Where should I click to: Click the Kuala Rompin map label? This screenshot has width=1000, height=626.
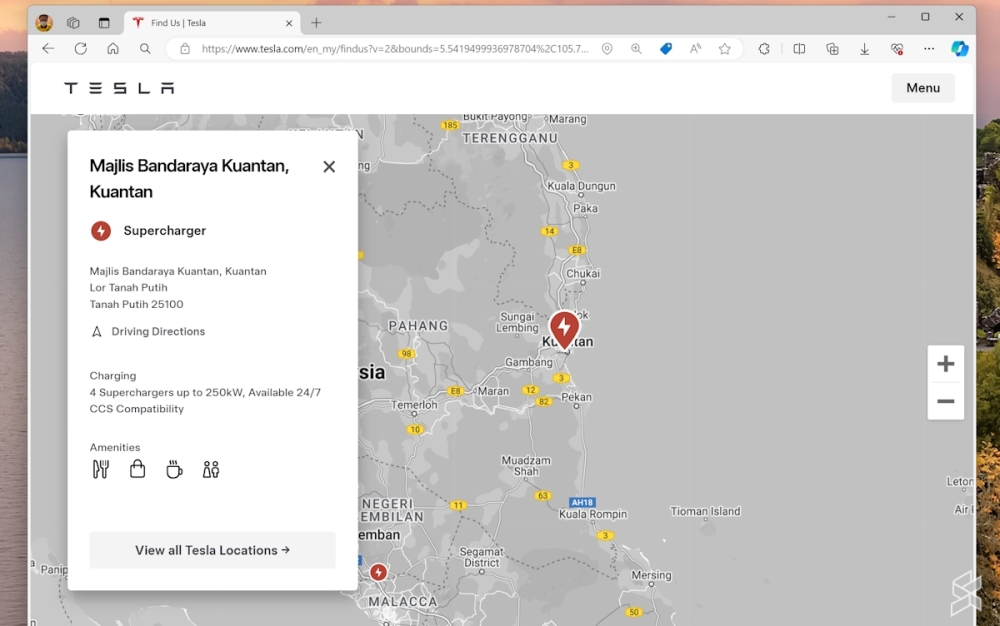[x=593, y=514]
